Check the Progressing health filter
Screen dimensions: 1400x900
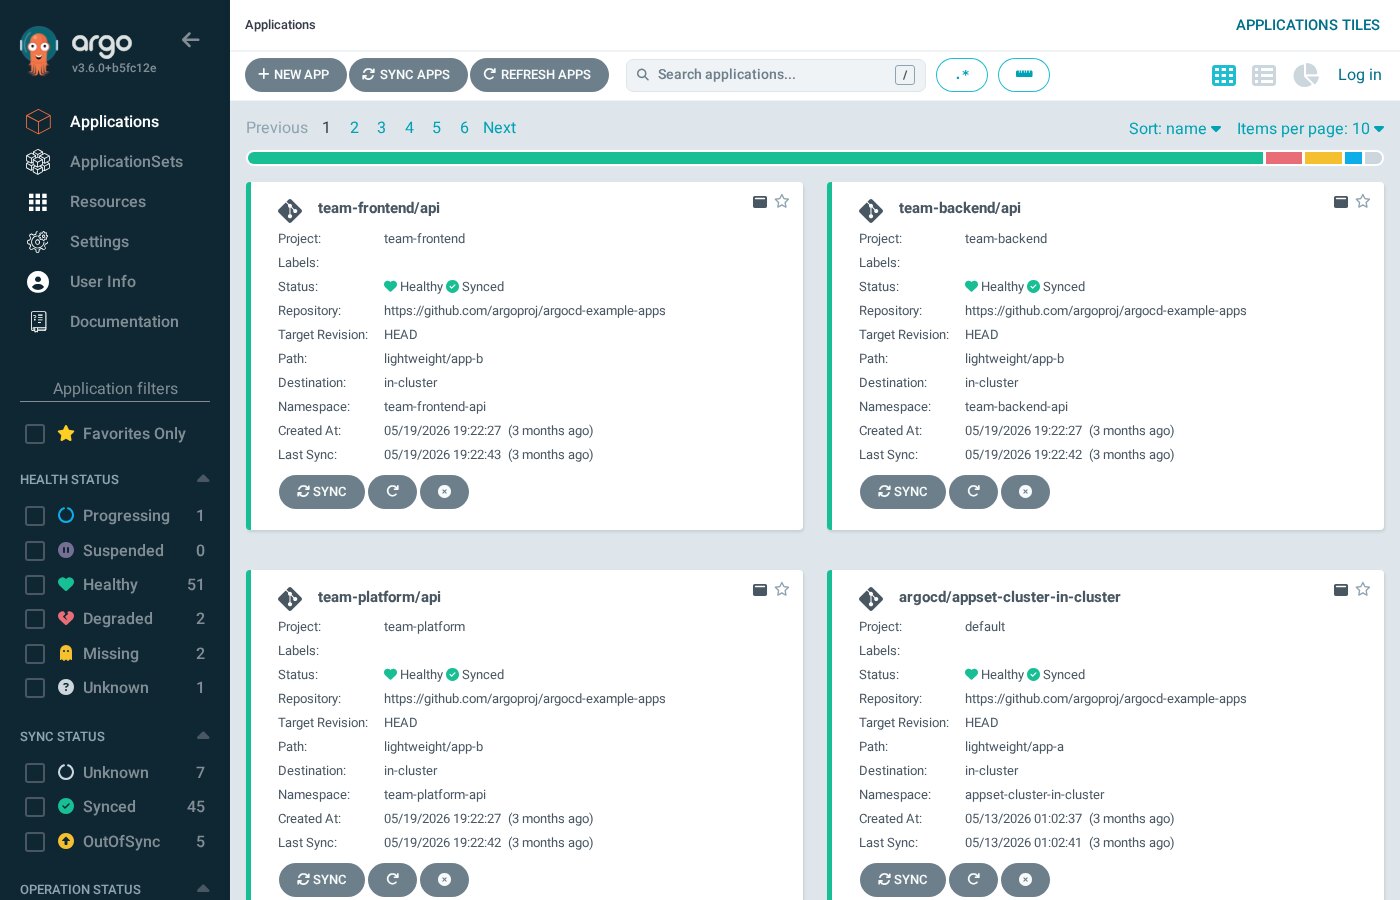click(35, 516)
